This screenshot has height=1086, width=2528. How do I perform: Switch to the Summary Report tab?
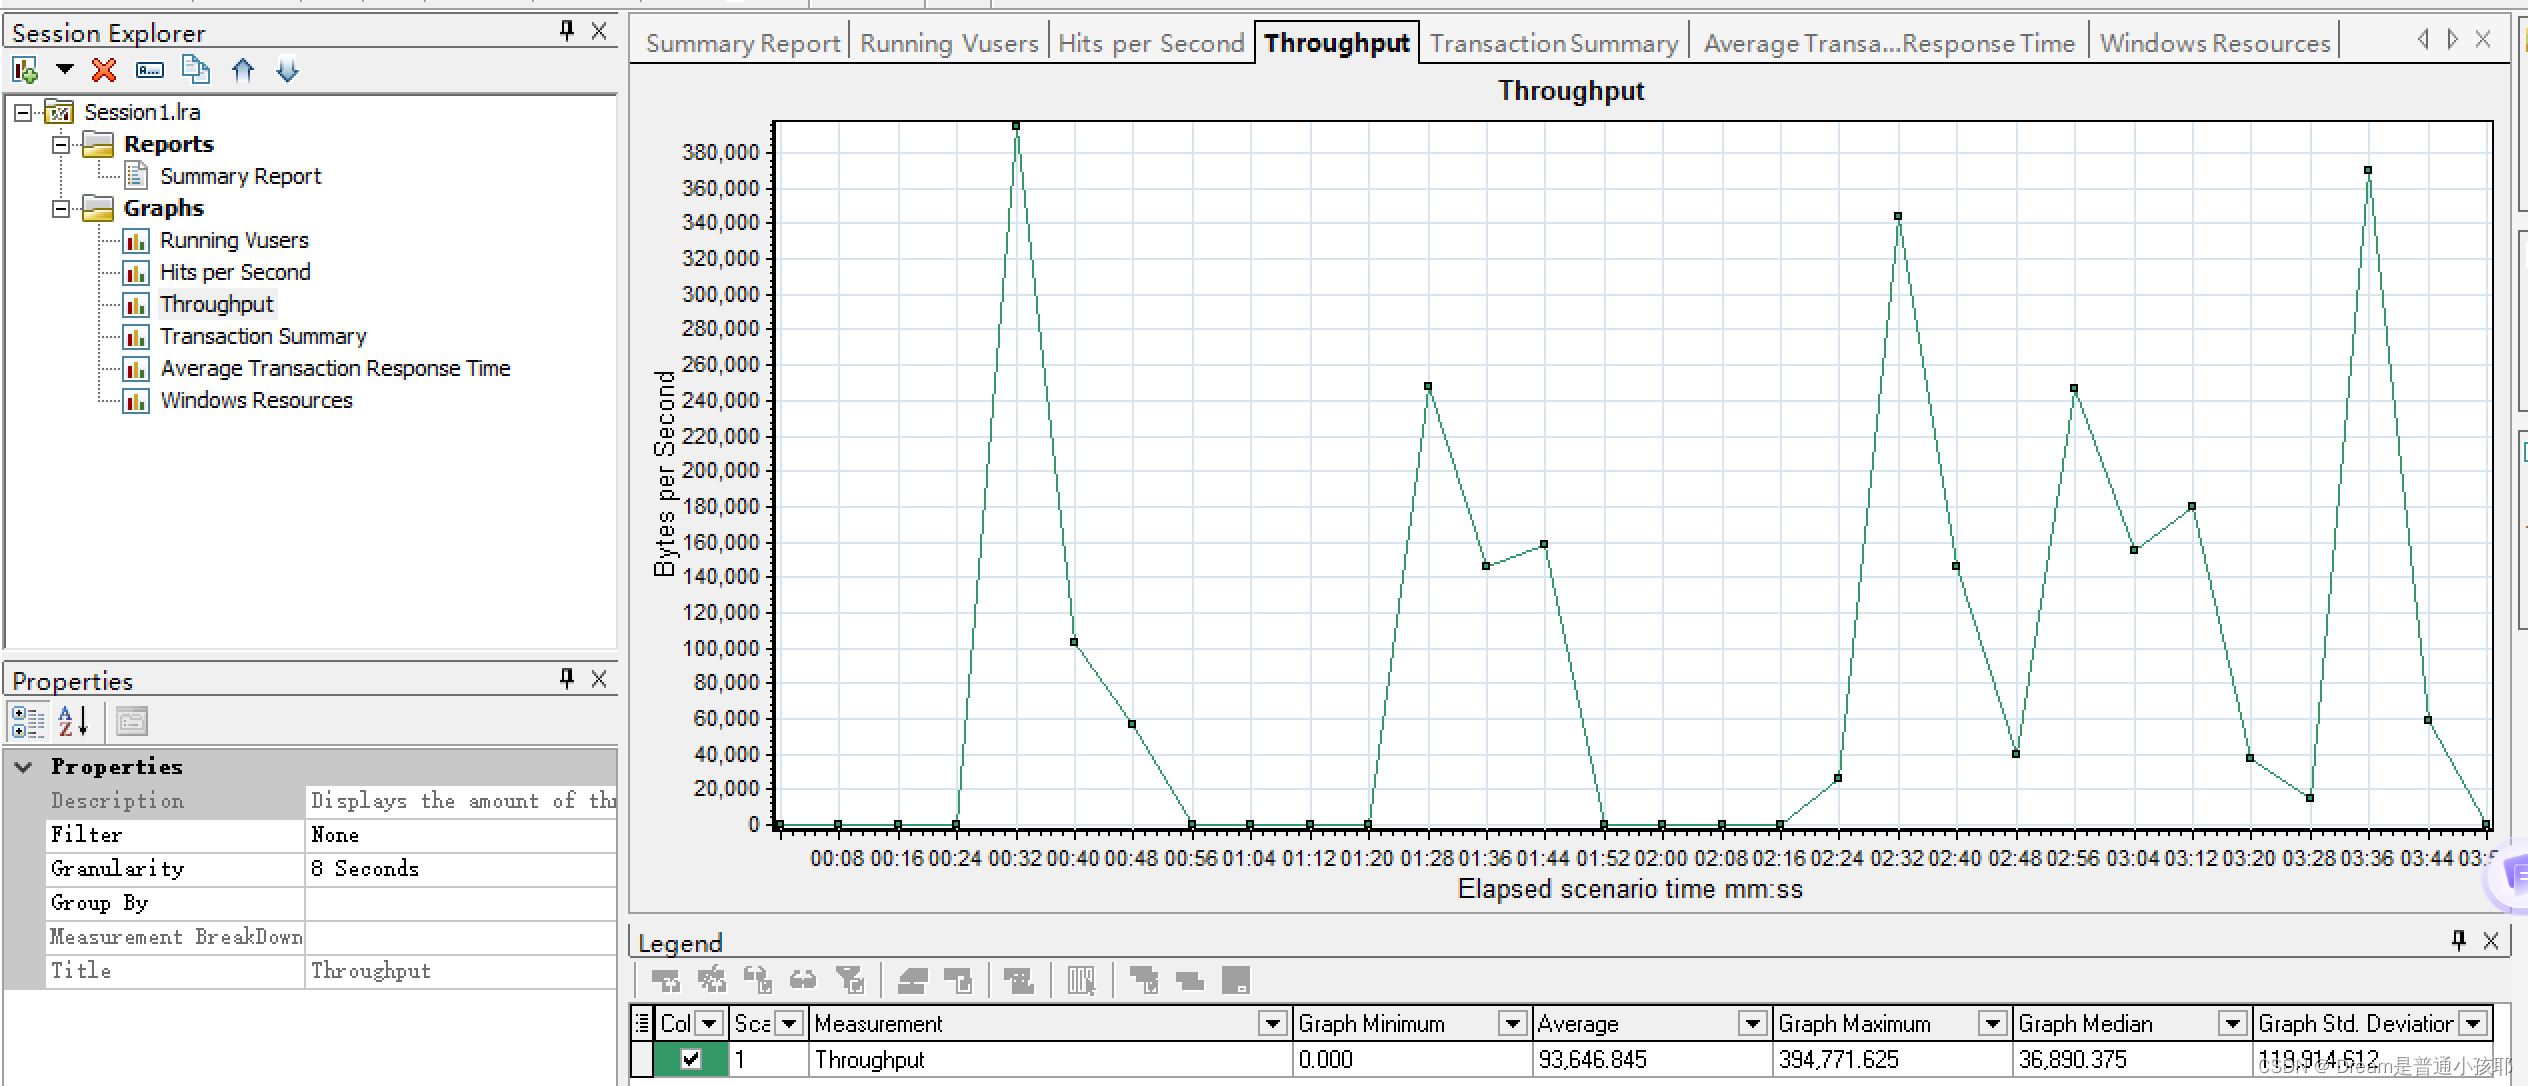(x=743, y=43)
